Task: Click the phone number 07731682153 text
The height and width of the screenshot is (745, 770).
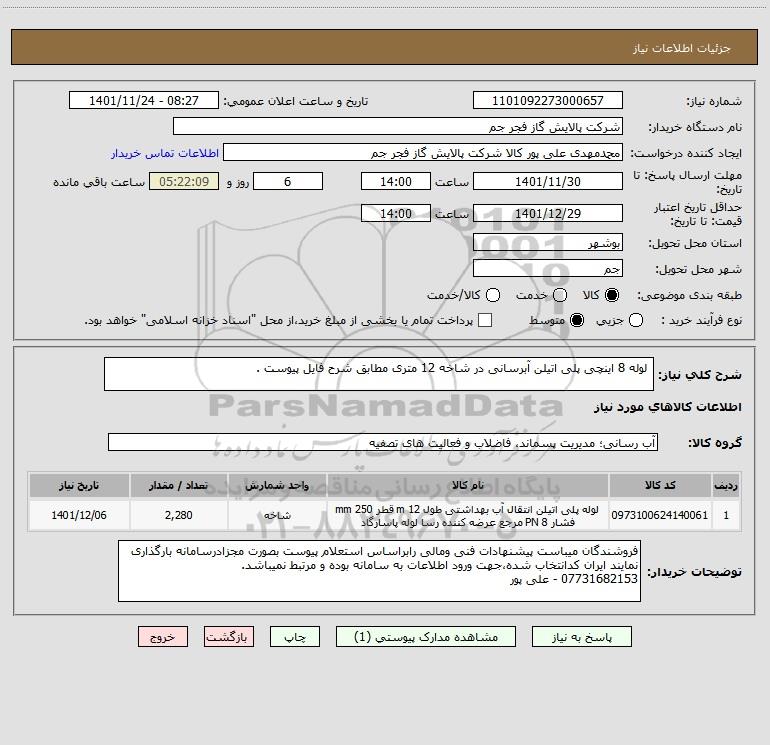Action: click(x=599, y=579)
